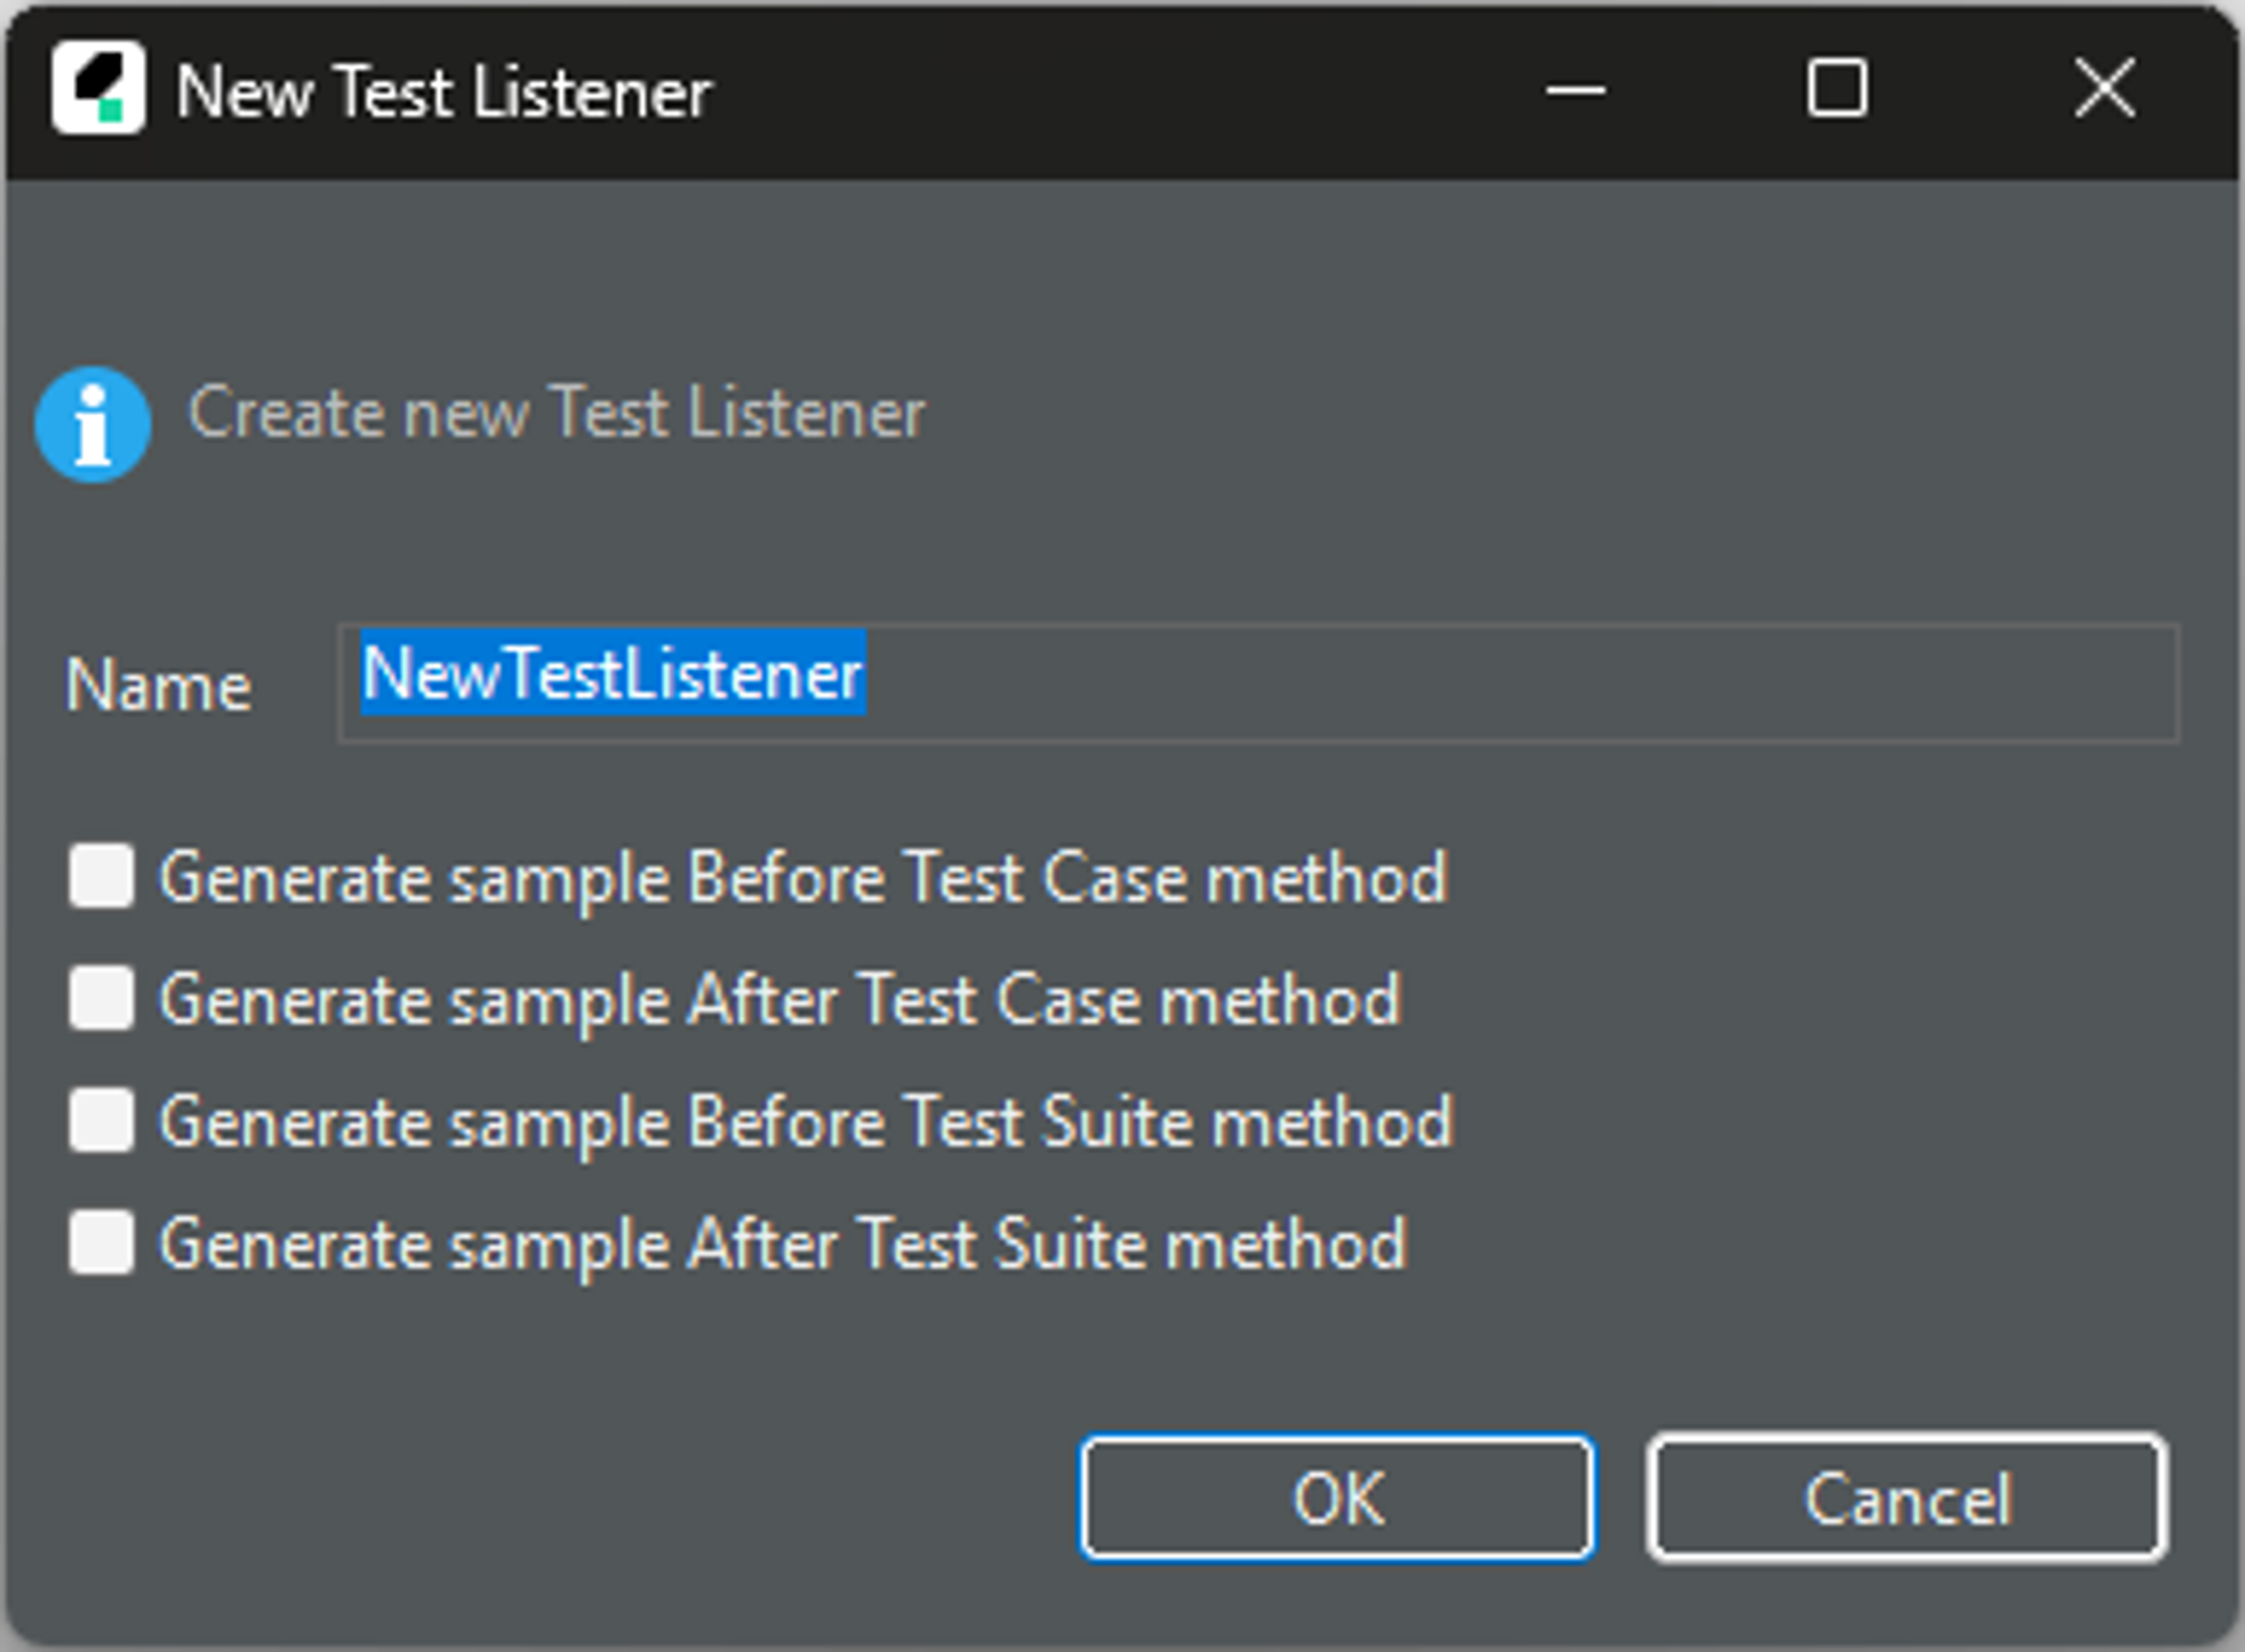Click 'Generate sample Before Test Suite method' label

coord(805,1121)
